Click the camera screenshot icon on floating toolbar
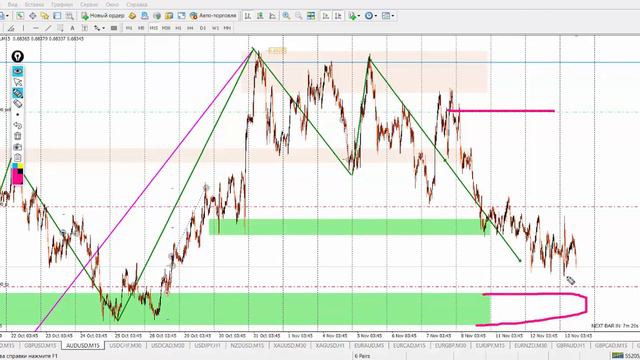This screenshot has width=640, height=360. 18,147
